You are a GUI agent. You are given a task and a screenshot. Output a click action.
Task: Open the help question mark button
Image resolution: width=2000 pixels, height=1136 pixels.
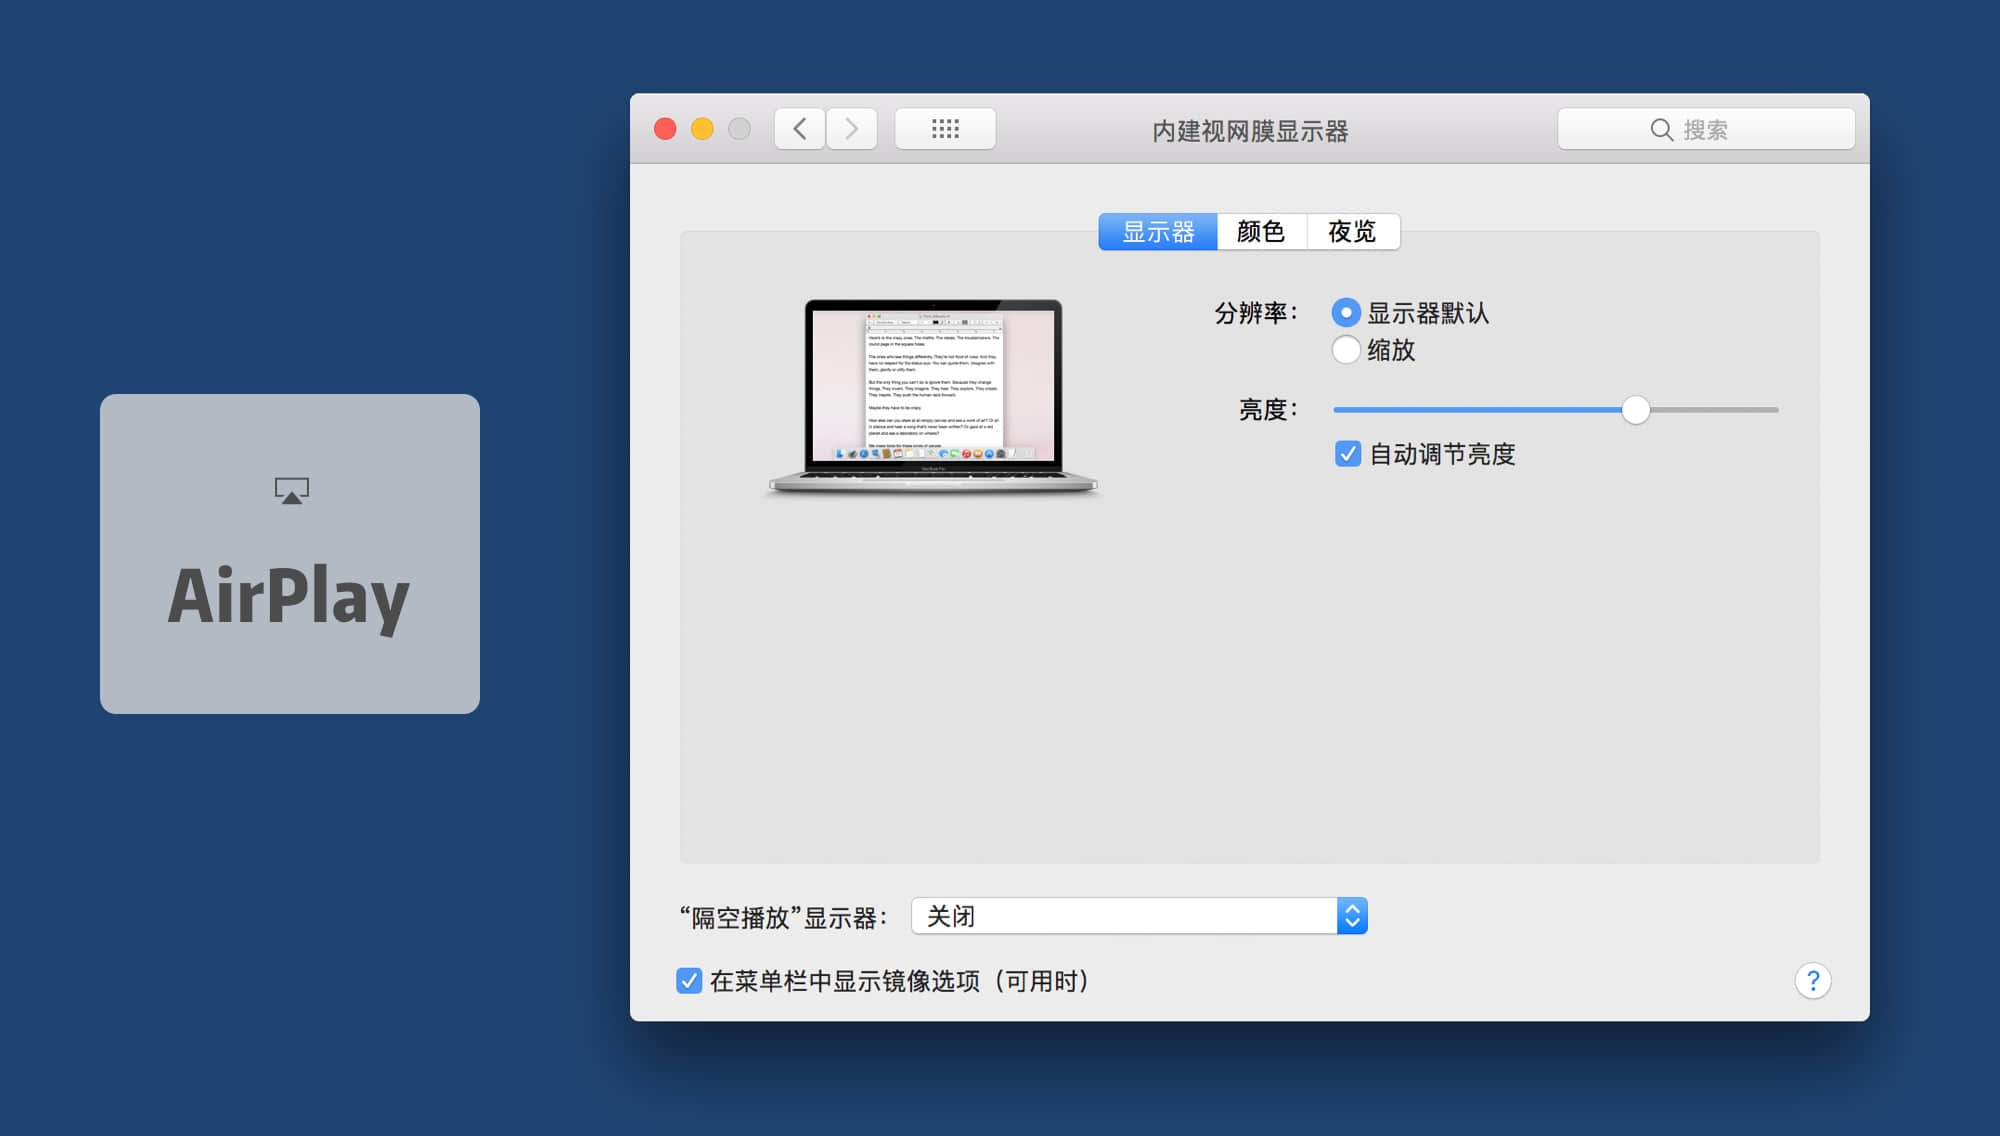click(x=1812, y=981)
